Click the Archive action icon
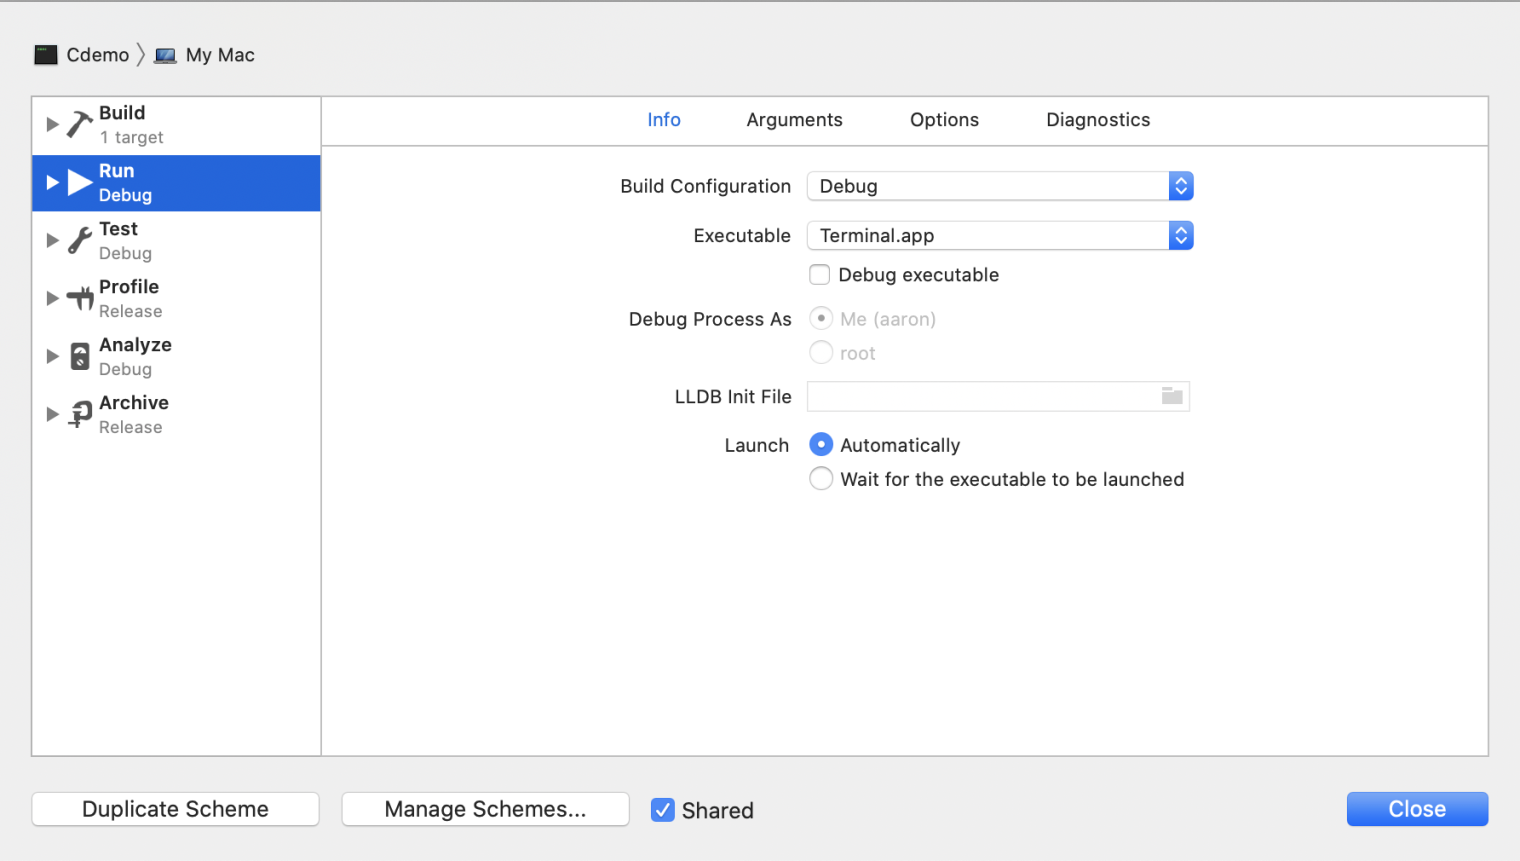 coord(80,414)
